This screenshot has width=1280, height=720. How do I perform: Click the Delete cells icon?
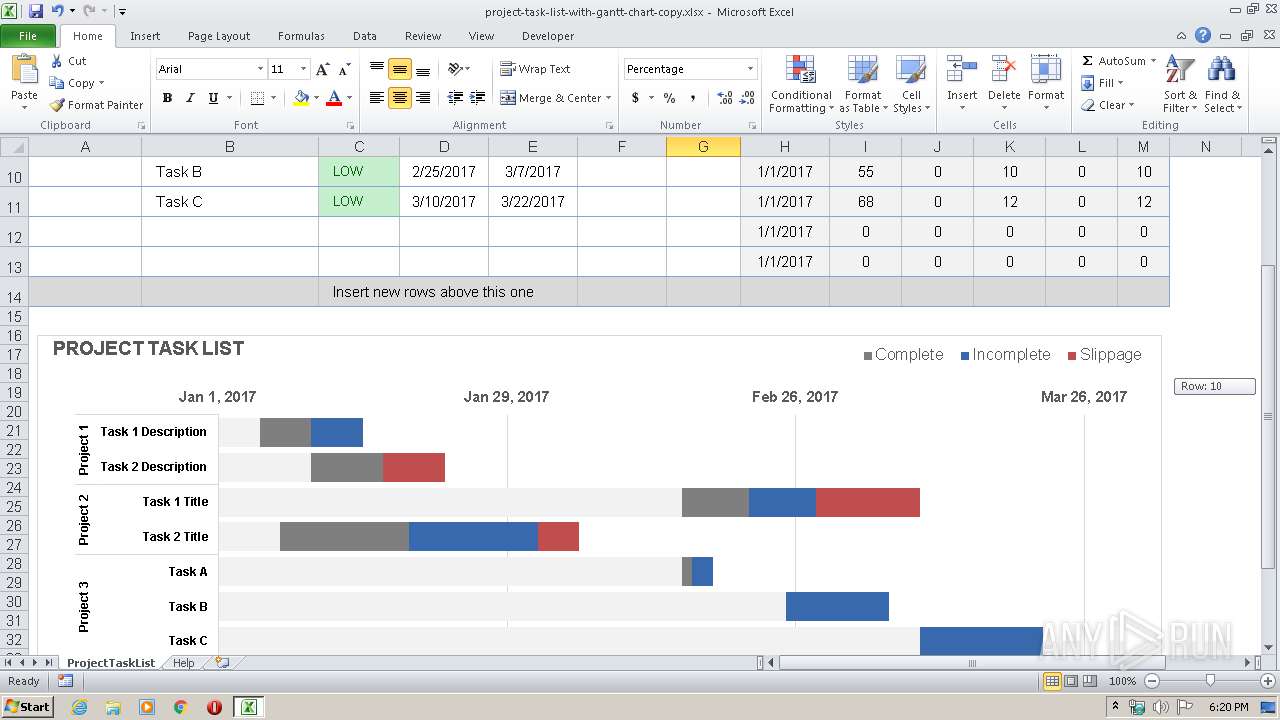click(x=1004, y=71)
